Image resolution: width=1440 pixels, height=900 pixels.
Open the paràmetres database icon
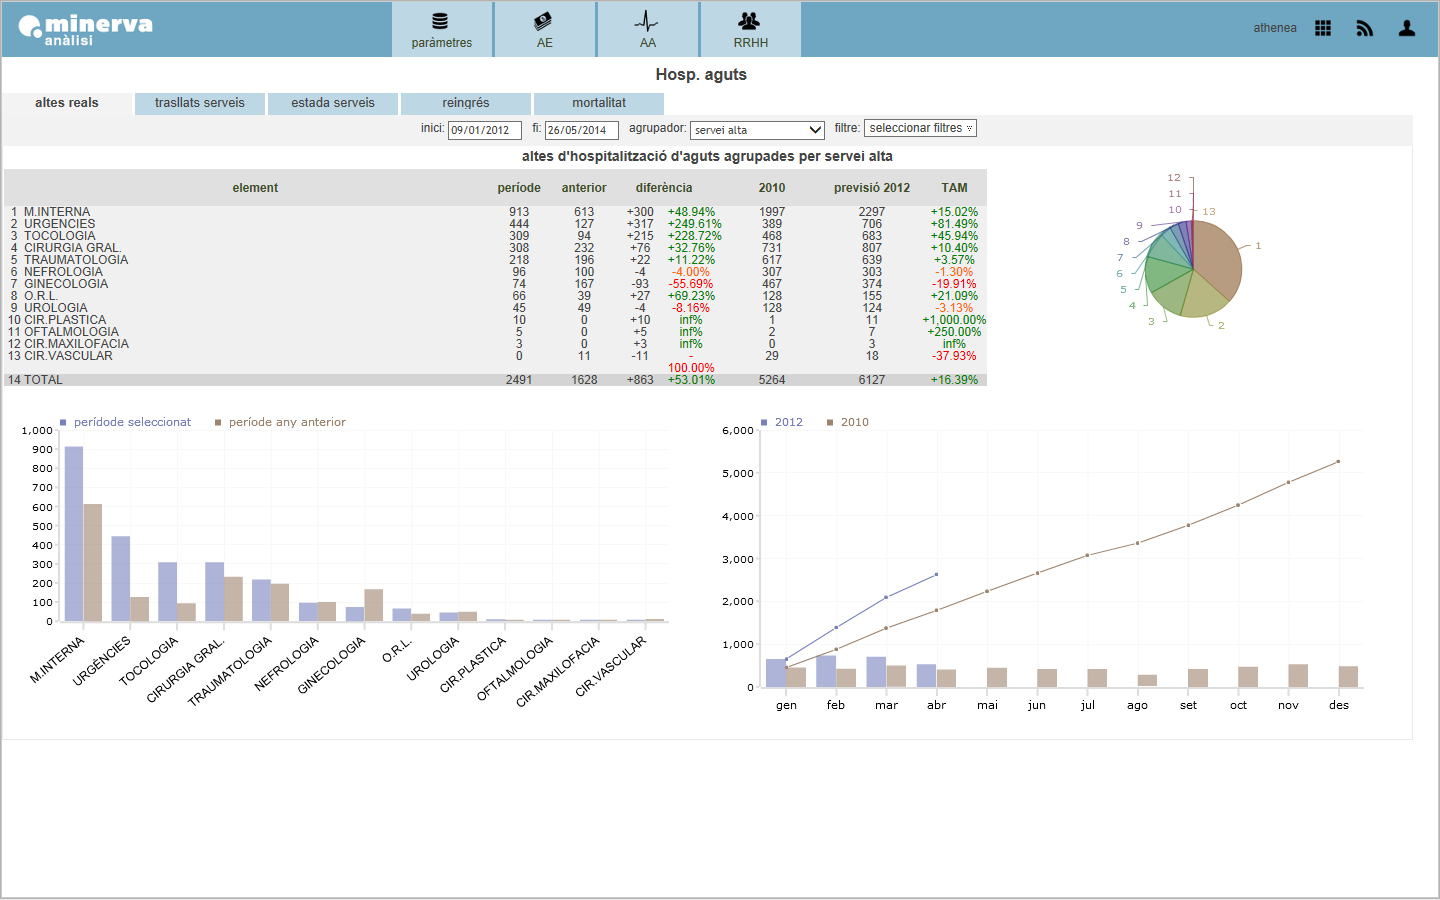click(441, 21)
